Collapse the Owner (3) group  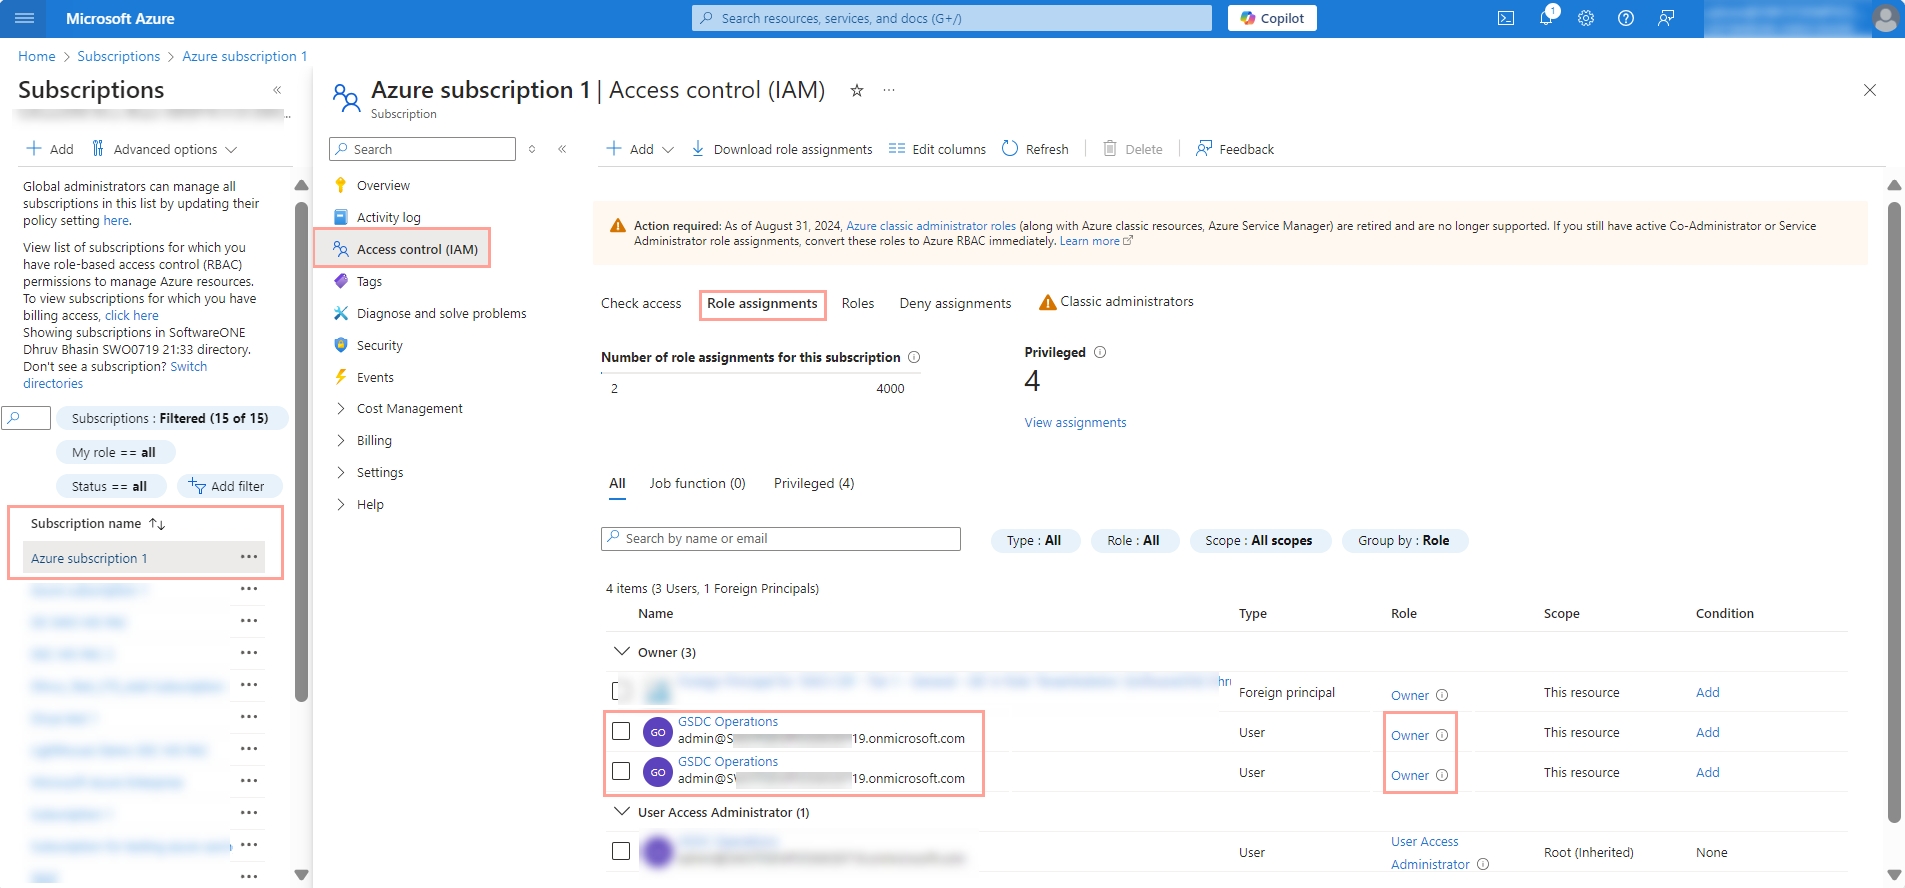[x=621, y=652]
